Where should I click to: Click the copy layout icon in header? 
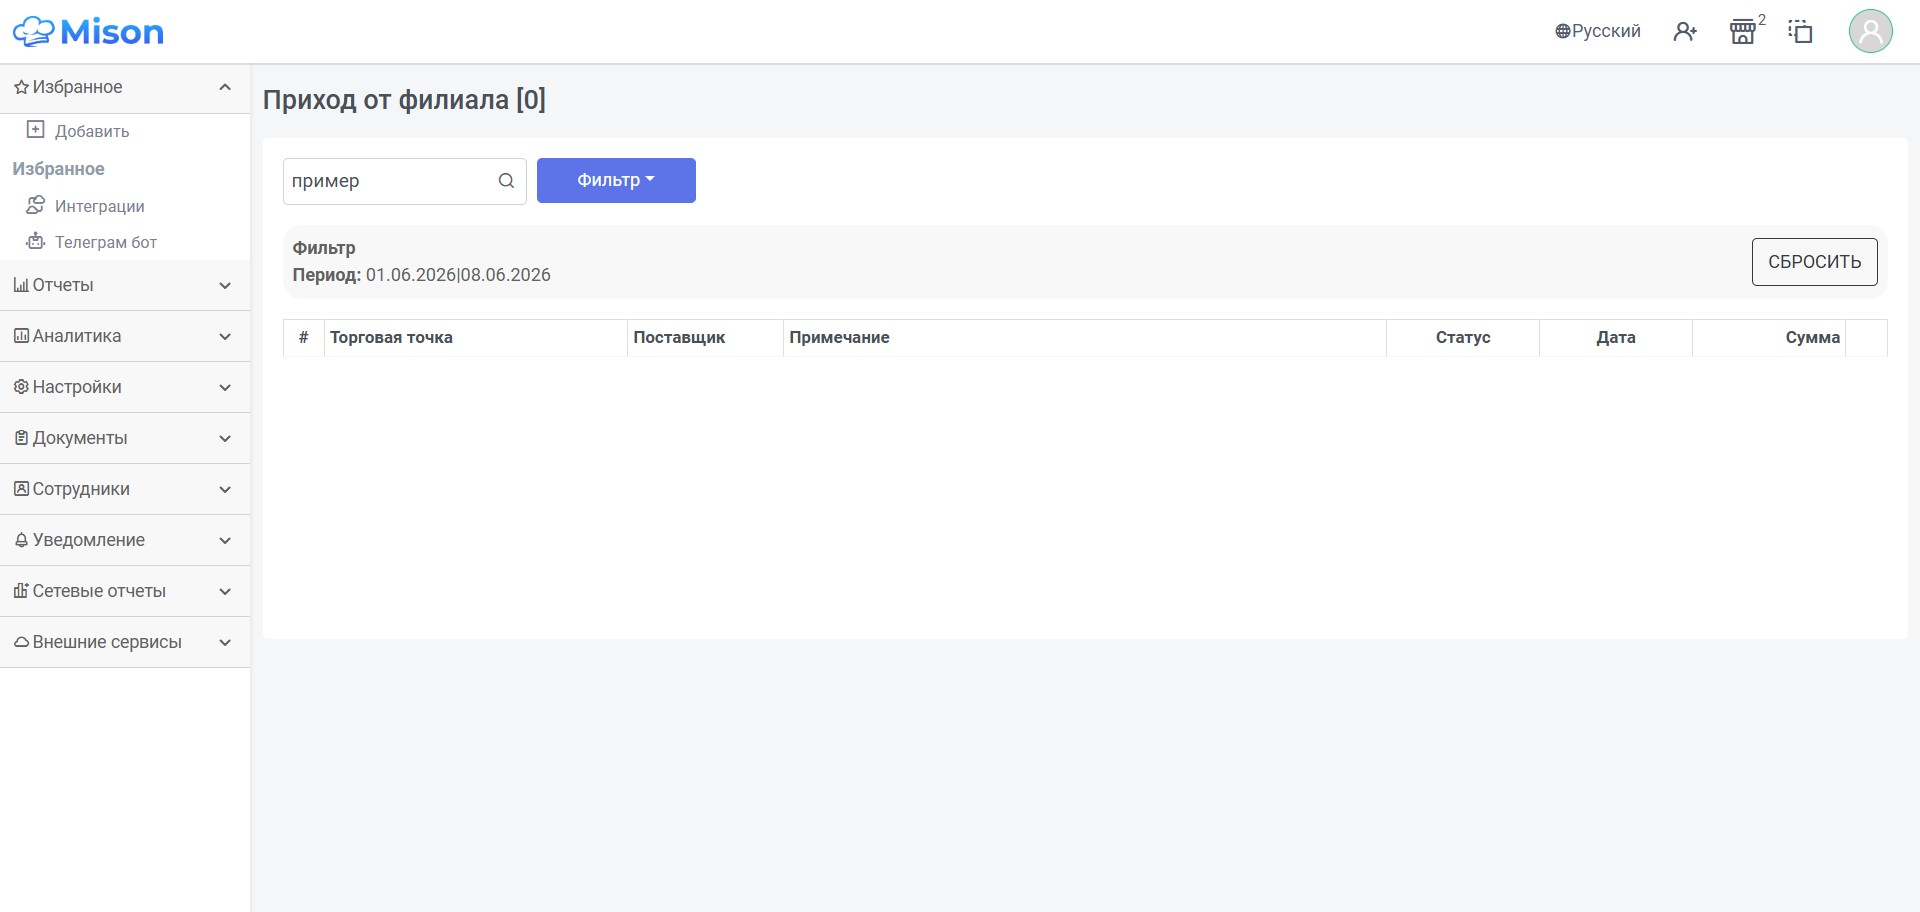pyautogui.click(x=1800, y=32)
